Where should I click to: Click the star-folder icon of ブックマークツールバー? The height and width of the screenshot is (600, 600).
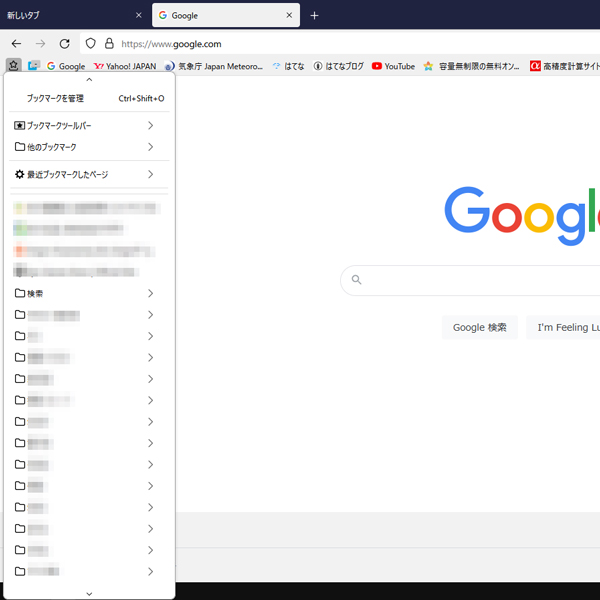pyautogui.click(x=20, y=126)
